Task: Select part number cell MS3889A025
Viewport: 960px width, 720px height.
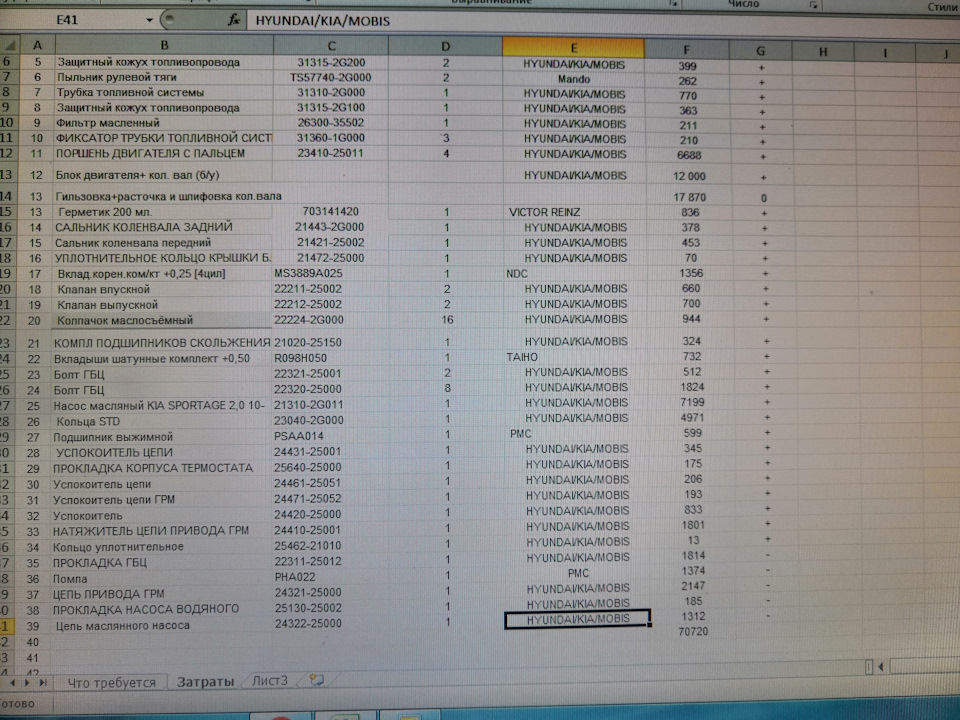Action: click(x=331, y=273)
